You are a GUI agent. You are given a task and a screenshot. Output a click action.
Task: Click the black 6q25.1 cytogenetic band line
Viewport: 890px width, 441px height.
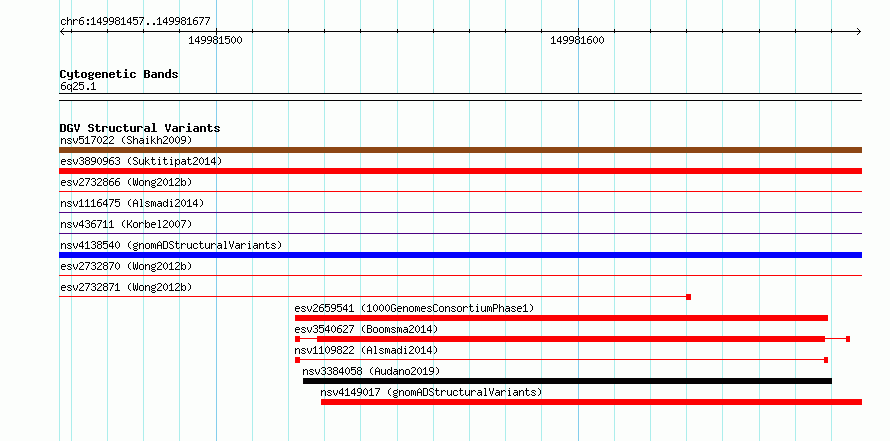(x=460, y=97)
